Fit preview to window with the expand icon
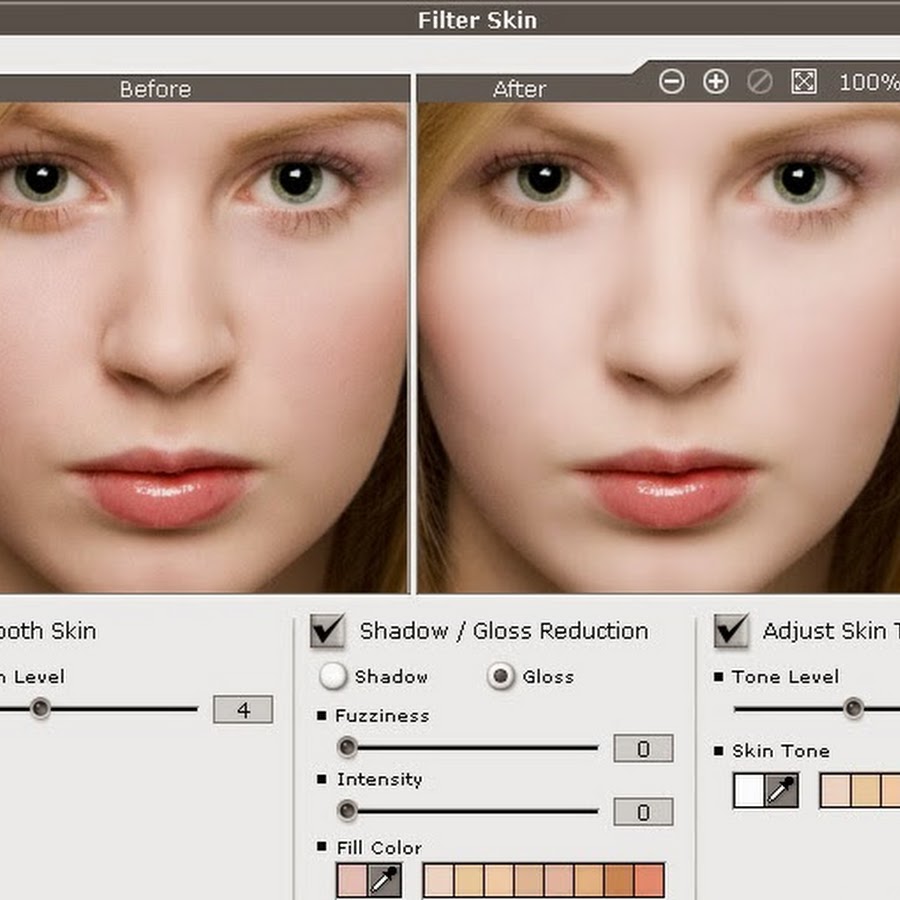 point(804,82)
